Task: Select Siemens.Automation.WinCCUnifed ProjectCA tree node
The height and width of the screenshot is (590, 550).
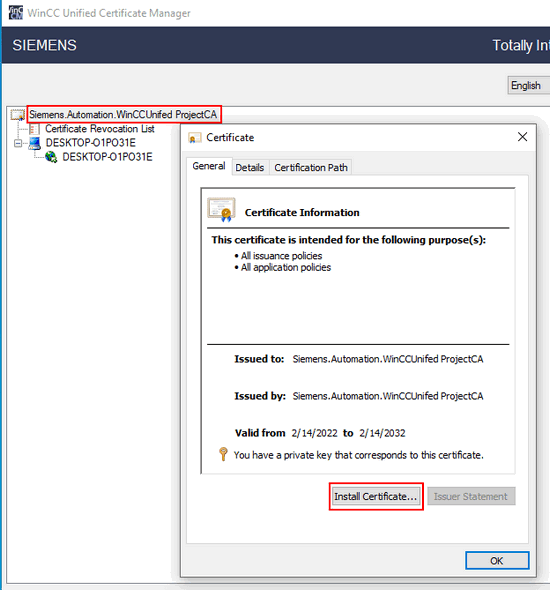Action: 123,114
